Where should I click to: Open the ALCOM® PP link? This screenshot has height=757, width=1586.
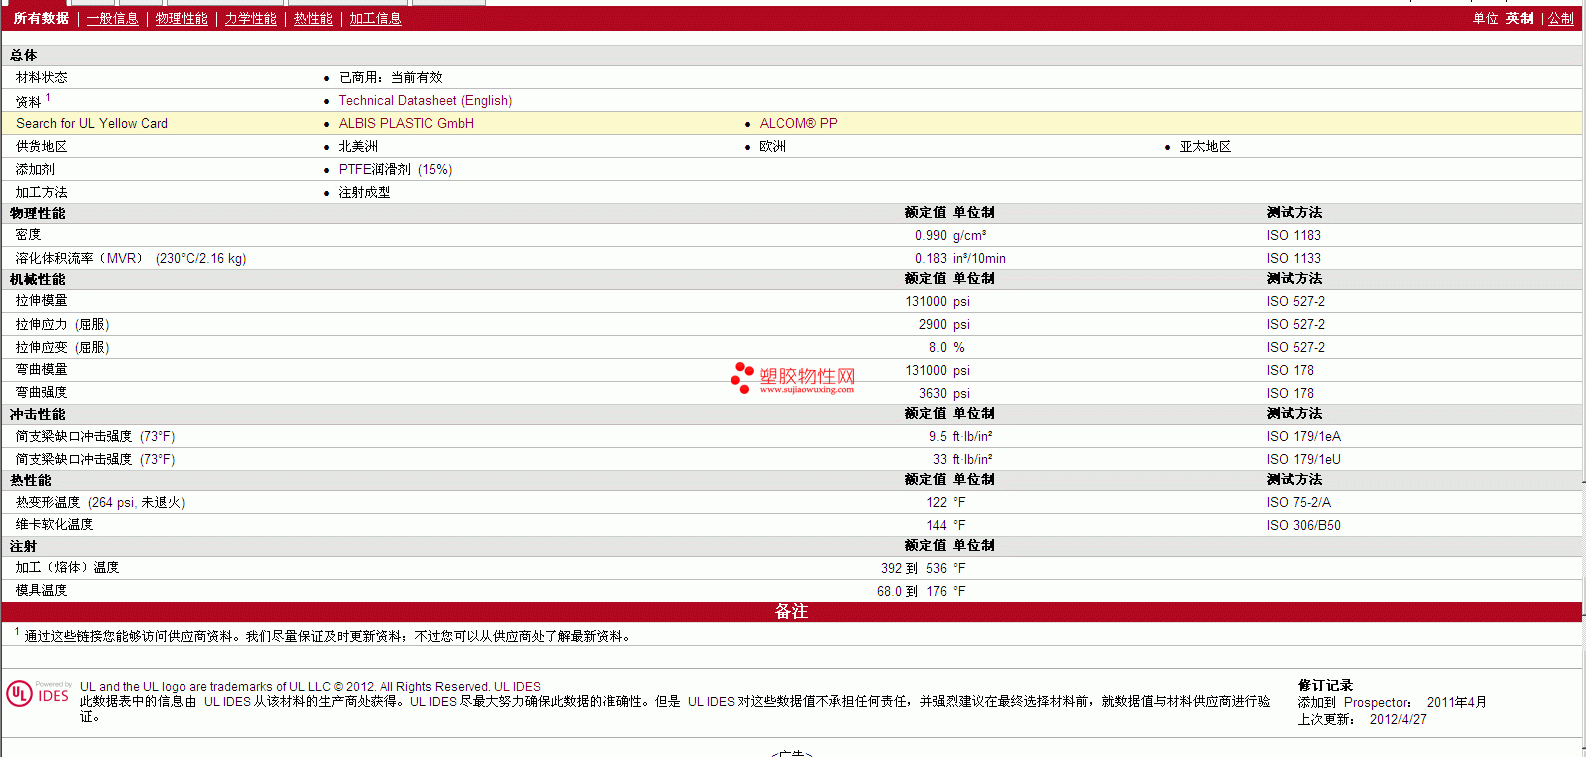click(x=798, y=124)
